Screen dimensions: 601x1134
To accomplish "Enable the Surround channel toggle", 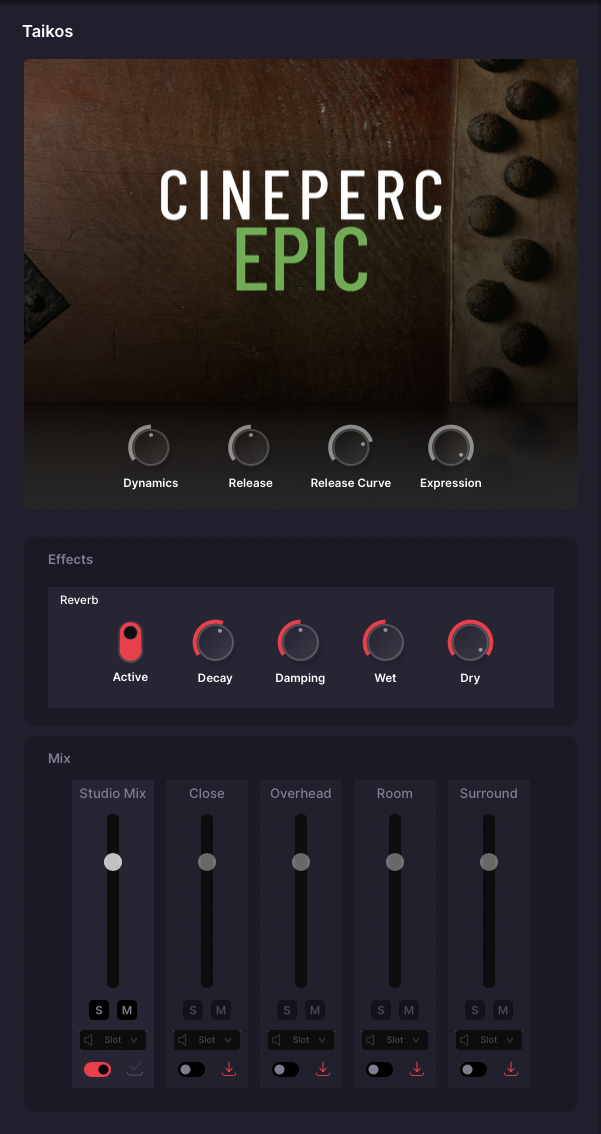I will [474, 1069].
